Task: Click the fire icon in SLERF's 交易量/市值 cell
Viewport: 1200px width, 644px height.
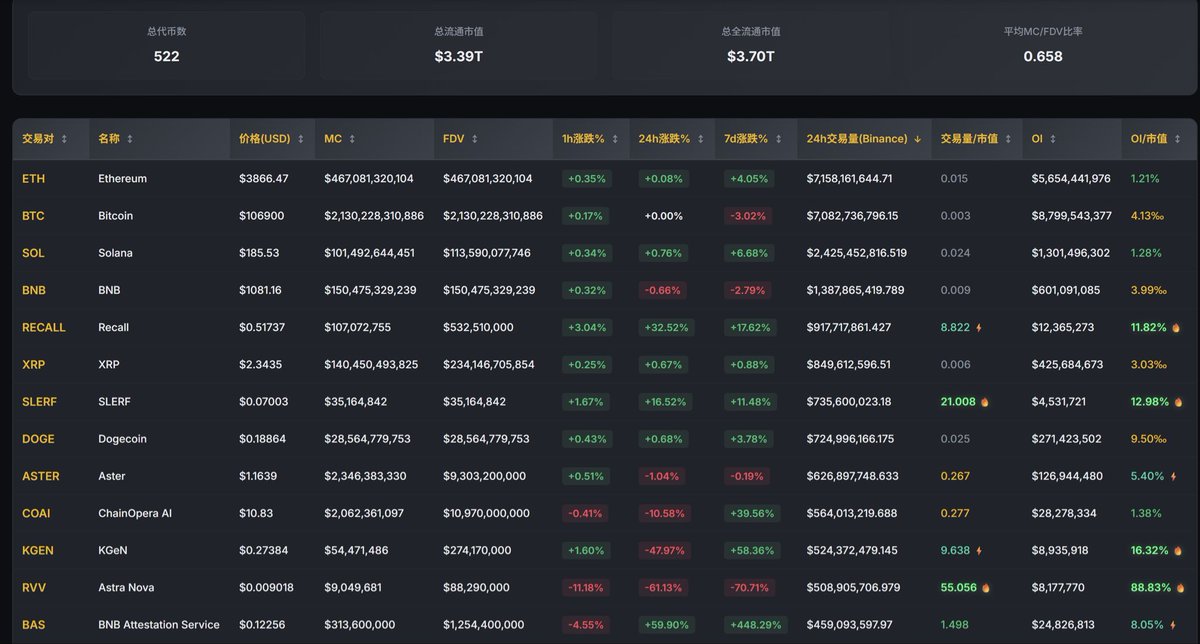Action: point(985,402)
